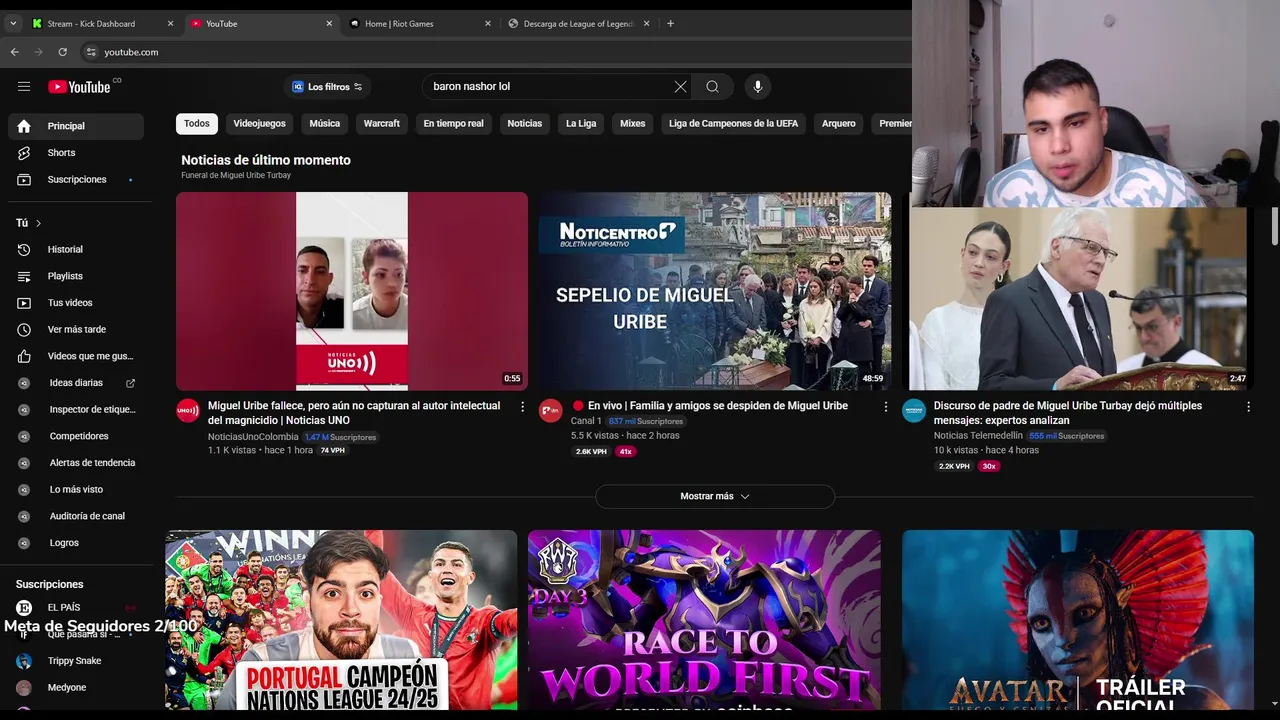Open Logros in sidebar
1280x720 pixels.
tap(76, 543)
